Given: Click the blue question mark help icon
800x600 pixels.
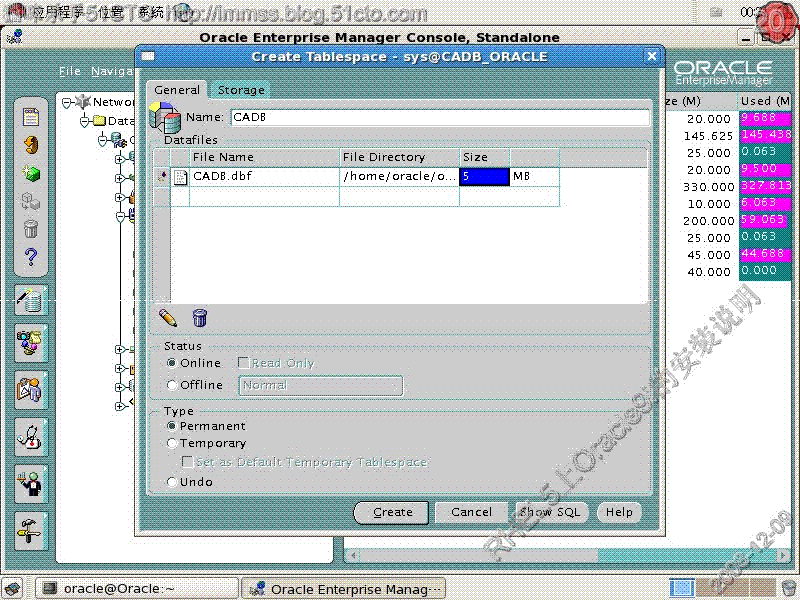Looking at the screenshot, I should 31,257.
